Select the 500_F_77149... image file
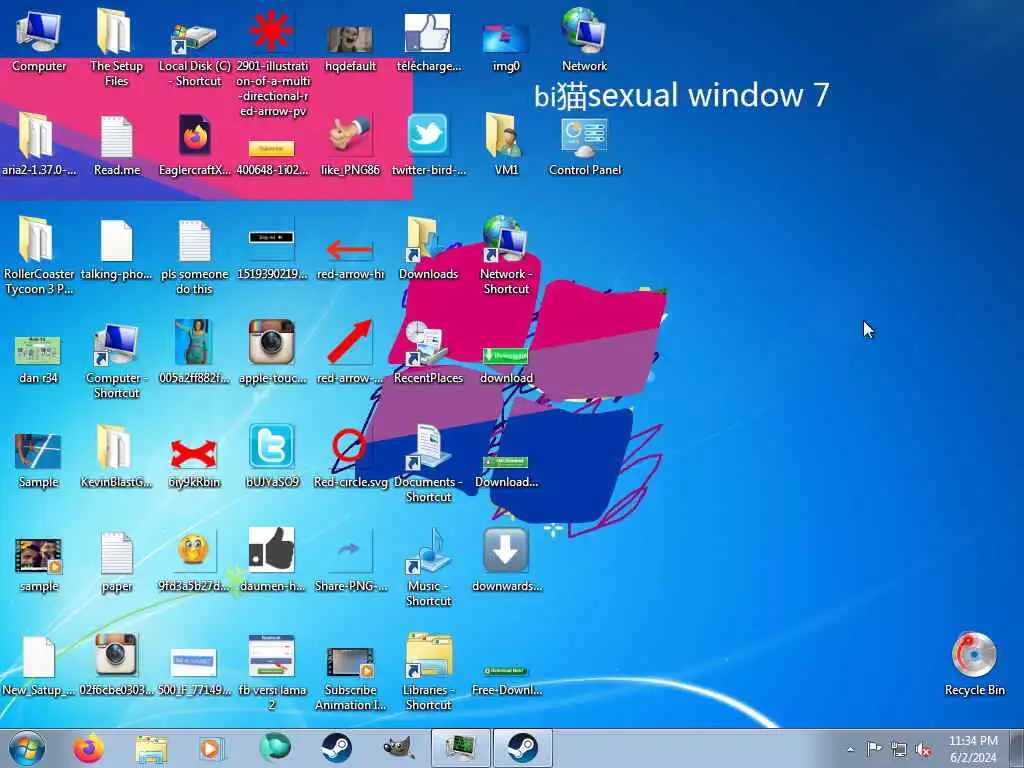This screenshot has width=1024, height=768. [194, 671]
